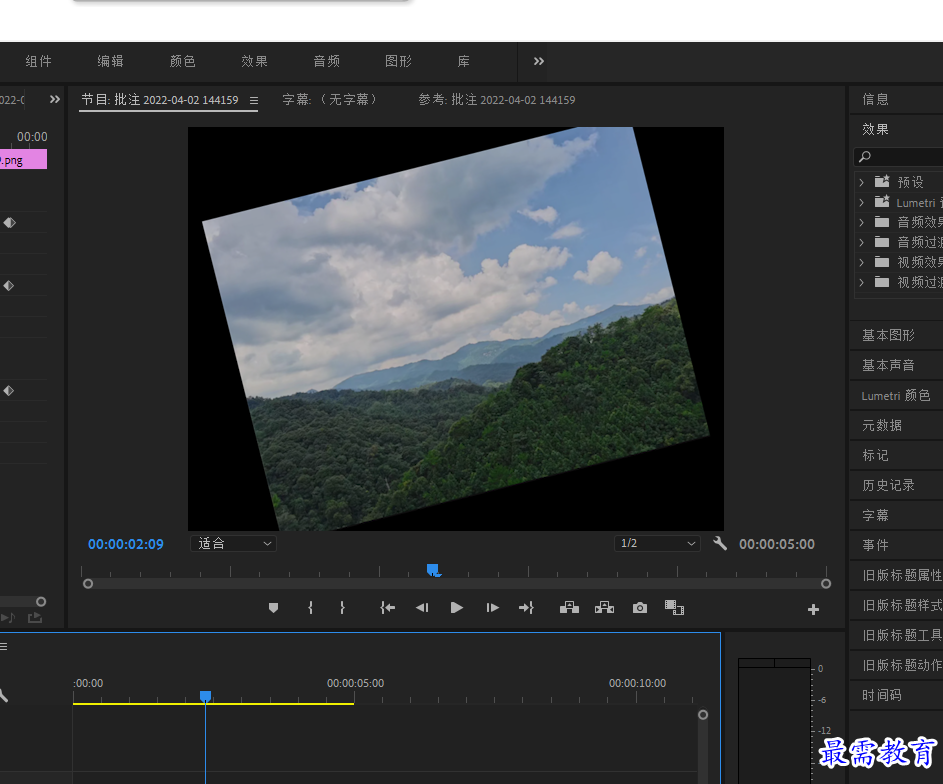Select the 字幕 (无字幕) tab
Image resolution: width=943 pixels, height=784 pixels.
330,100
